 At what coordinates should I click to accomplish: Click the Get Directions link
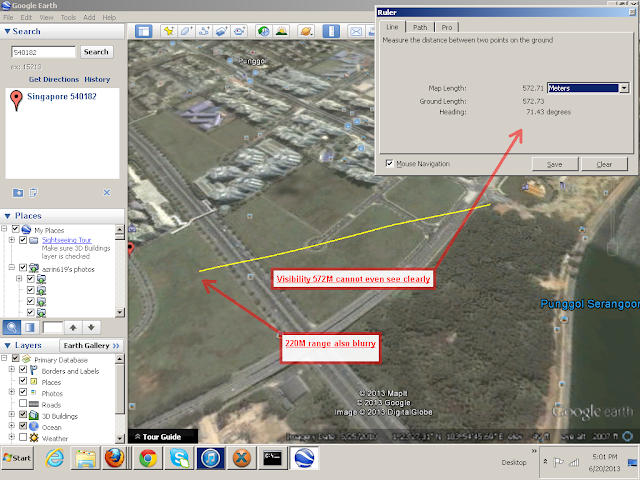tap(54, 80)
